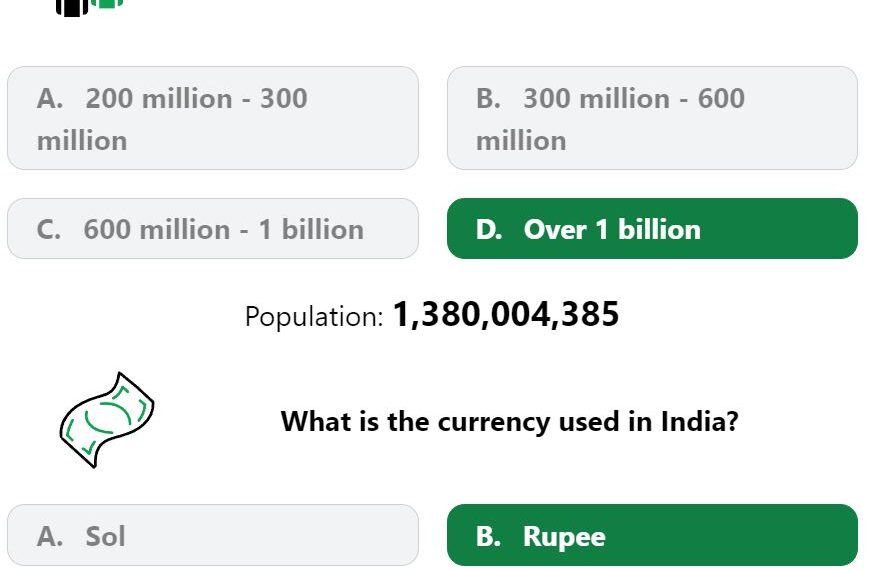The width and height of the screenshot is (870, 570).
Task: Click the Population: label text
Action: (314, 317)
